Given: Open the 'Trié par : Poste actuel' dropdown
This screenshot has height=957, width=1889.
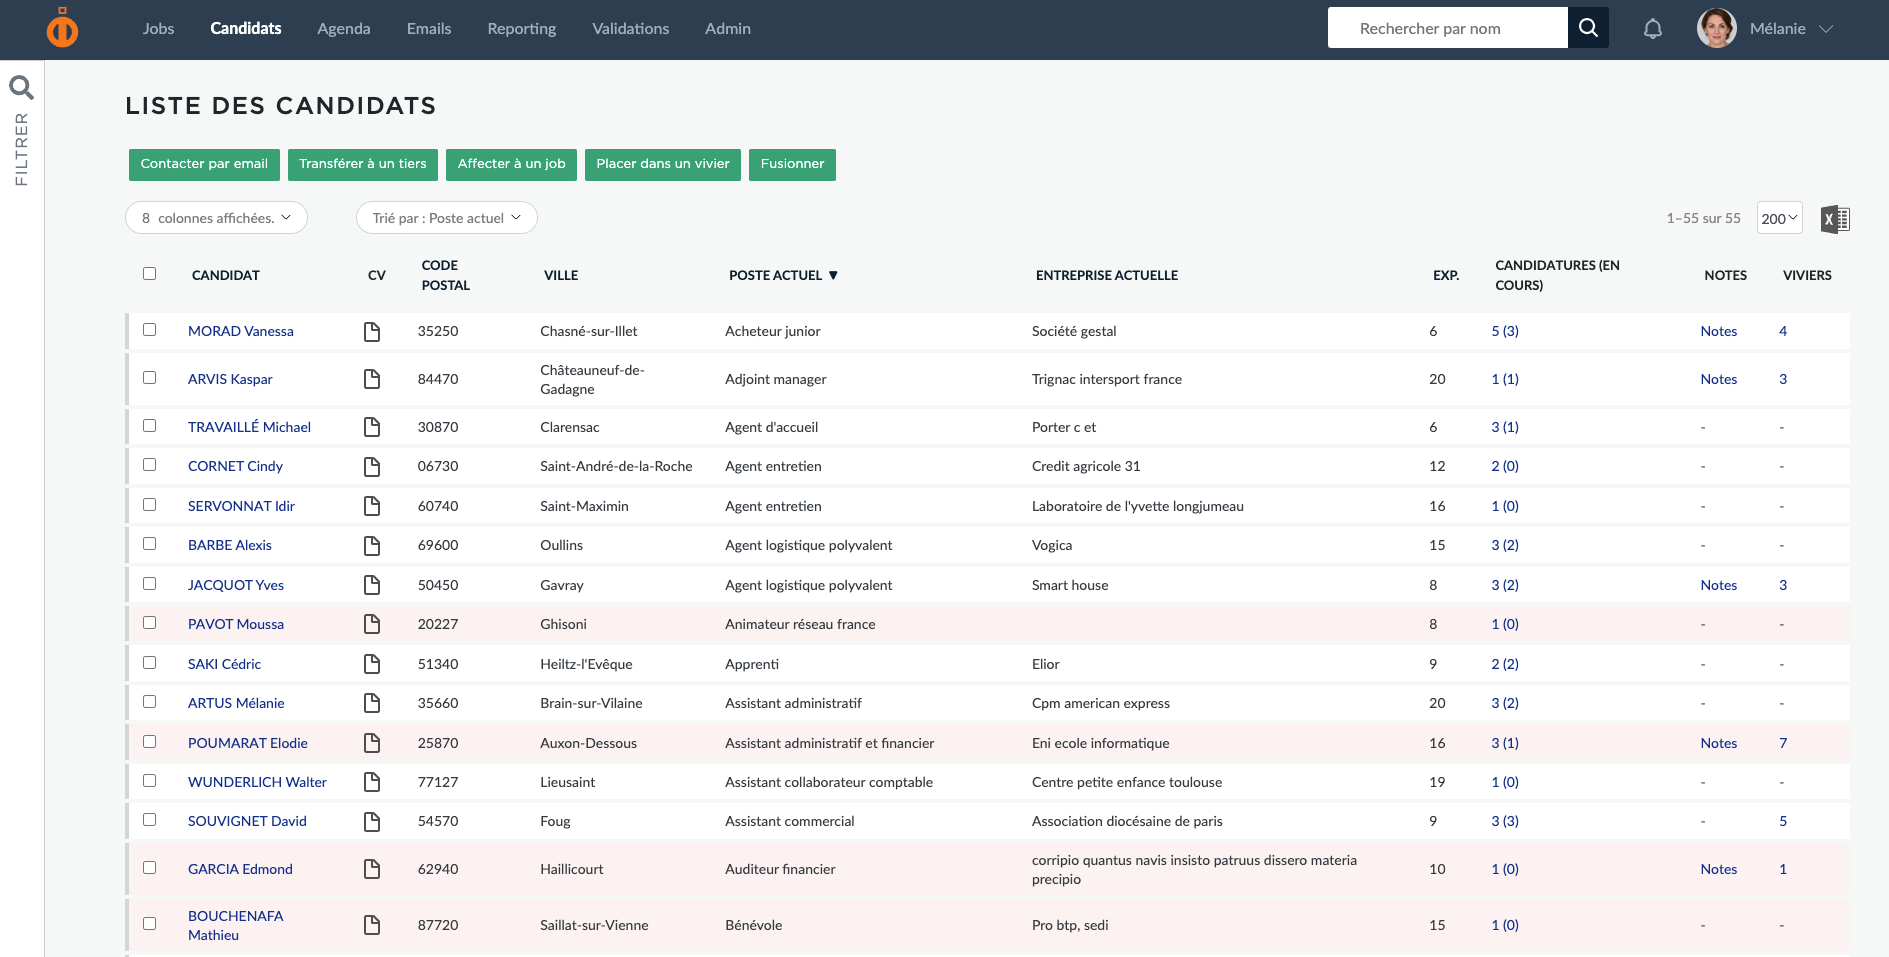Looking at the screenshot, I should click(x=447, y=218).
